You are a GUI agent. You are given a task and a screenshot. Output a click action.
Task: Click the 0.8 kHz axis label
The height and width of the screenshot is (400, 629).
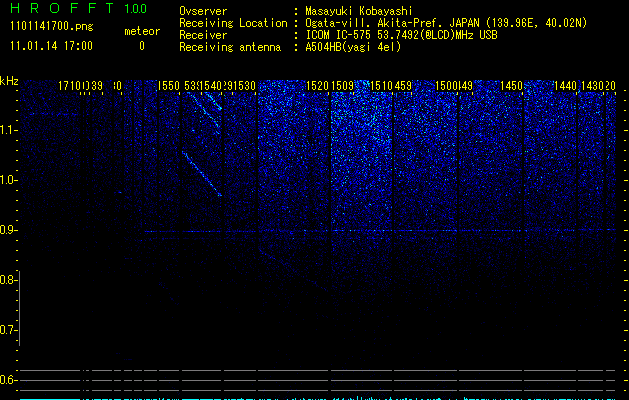click(8, 280)
